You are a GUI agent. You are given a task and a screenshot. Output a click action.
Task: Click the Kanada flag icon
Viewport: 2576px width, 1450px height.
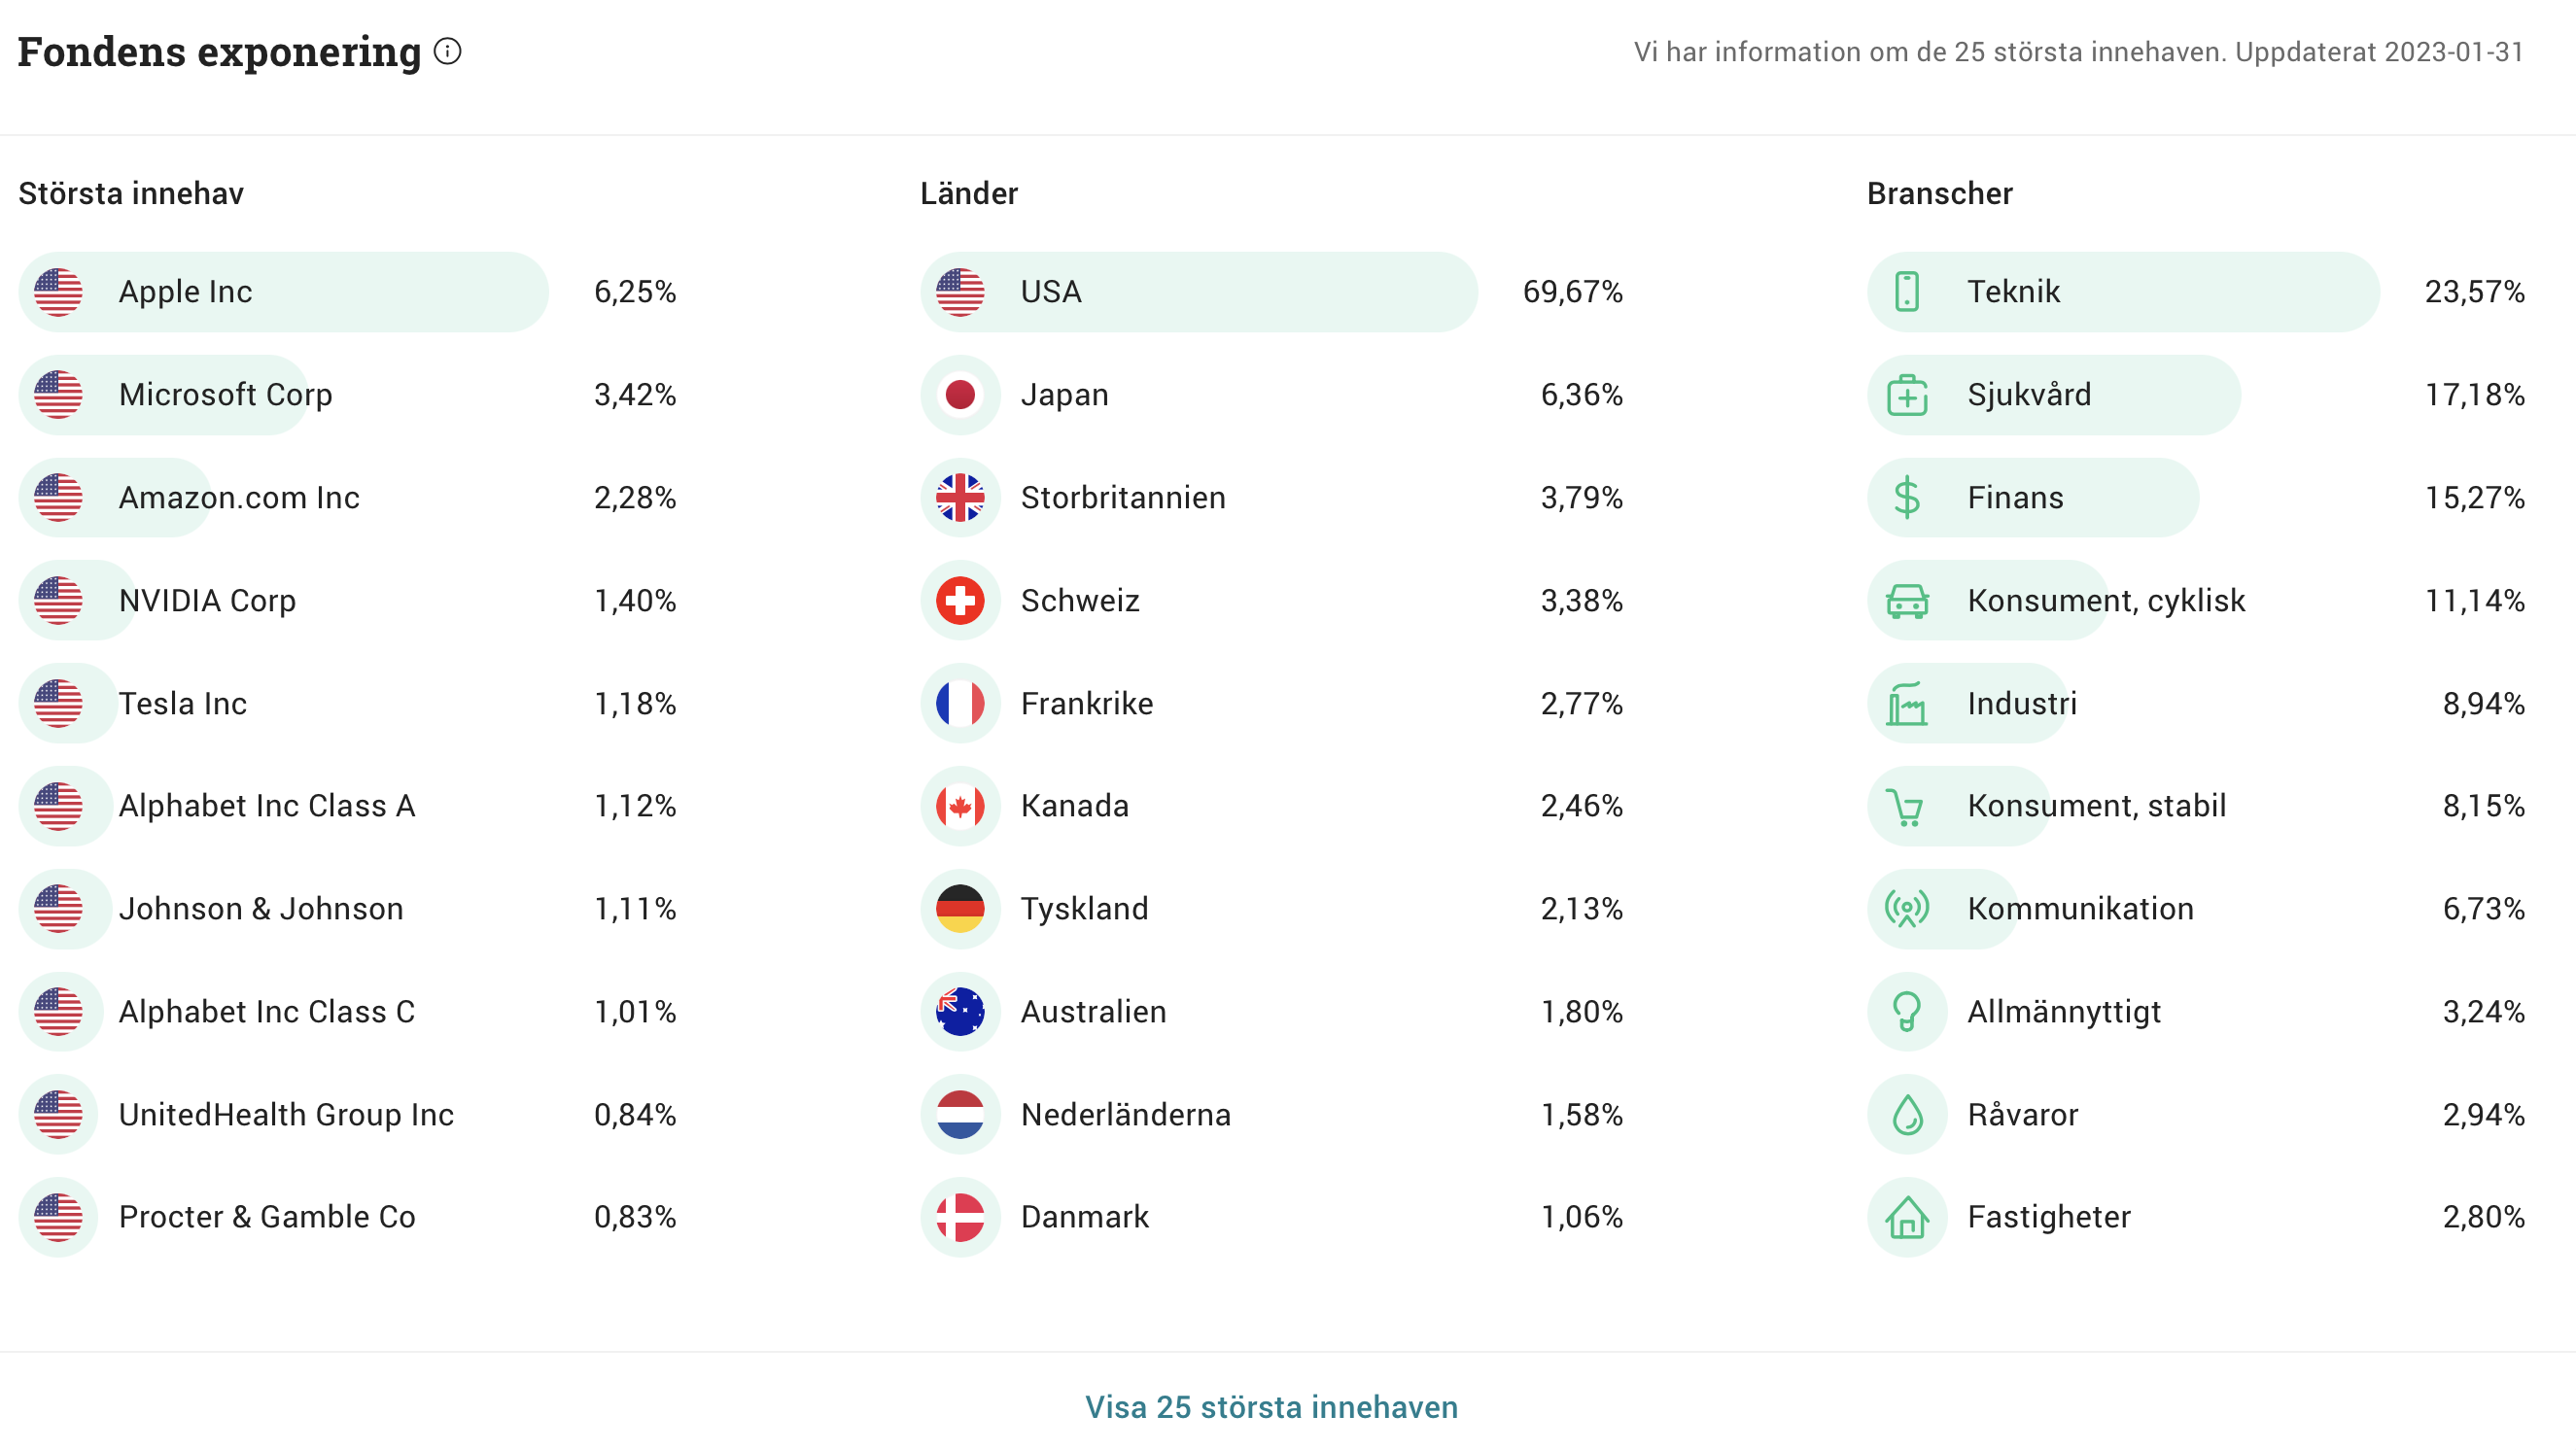960,806
